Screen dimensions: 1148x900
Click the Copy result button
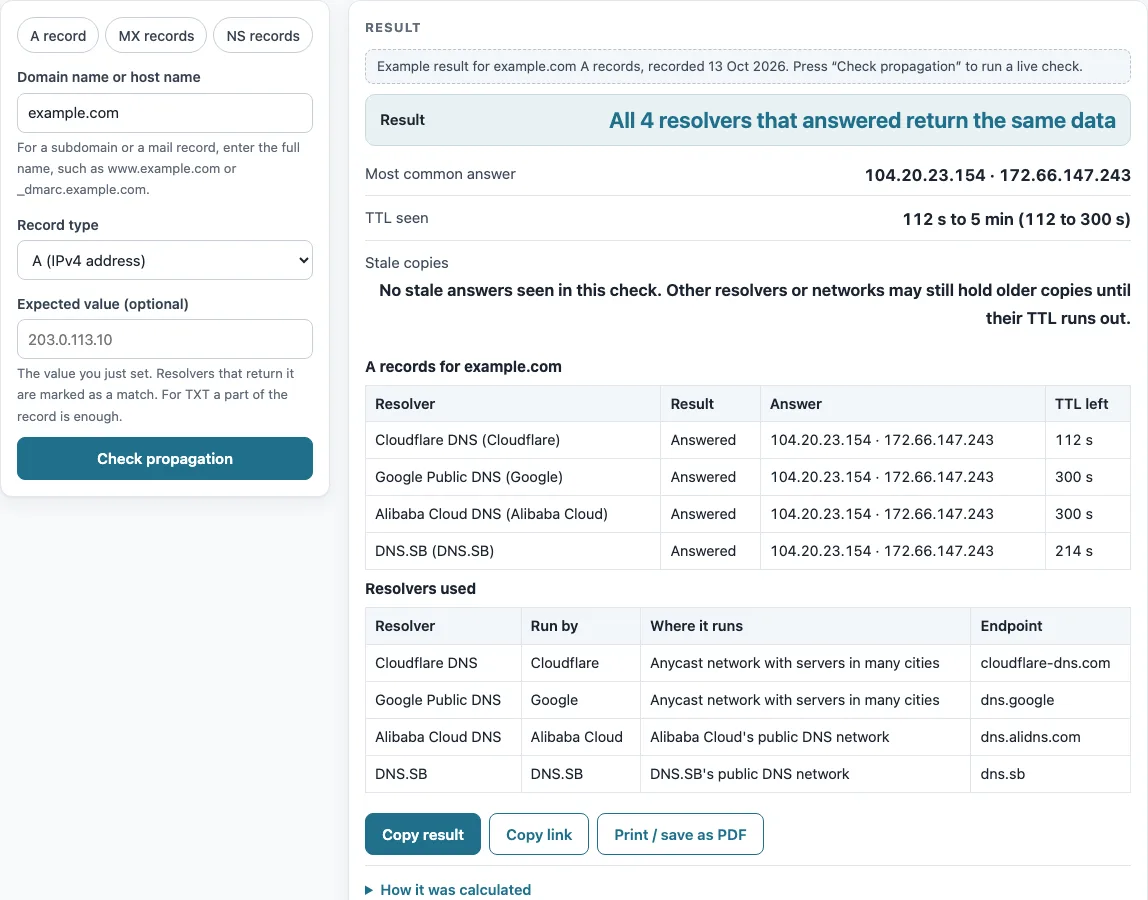(x=422, y=834)
